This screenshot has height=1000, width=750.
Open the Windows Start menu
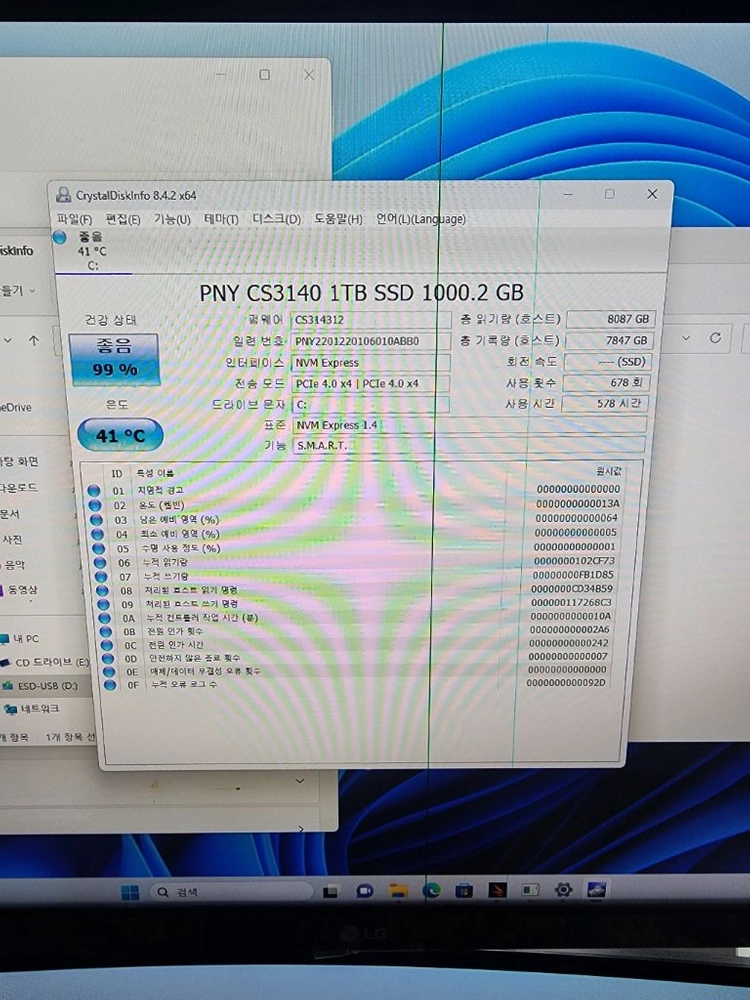click(x=130, y=892)
